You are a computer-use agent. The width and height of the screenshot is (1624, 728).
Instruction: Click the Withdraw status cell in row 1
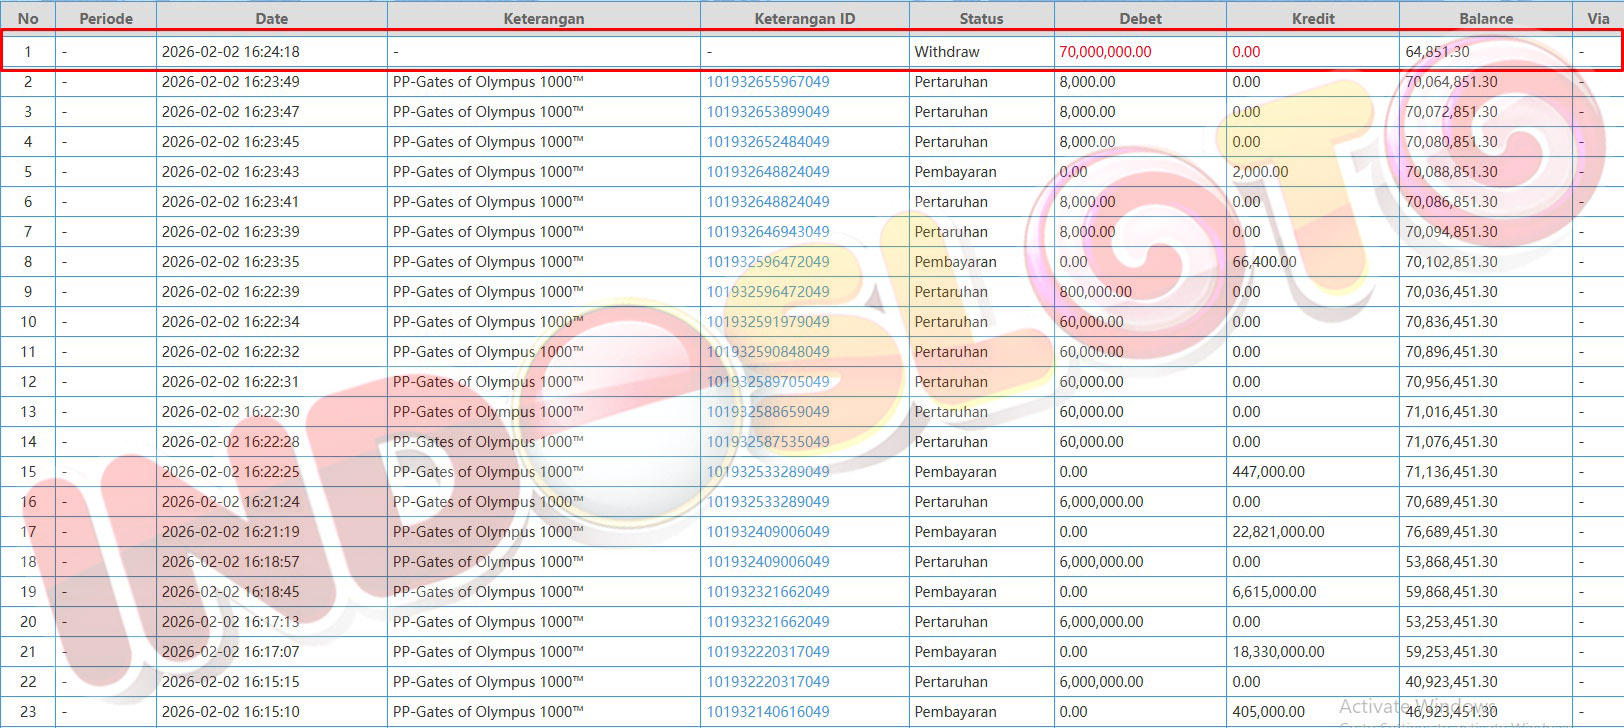946,52
